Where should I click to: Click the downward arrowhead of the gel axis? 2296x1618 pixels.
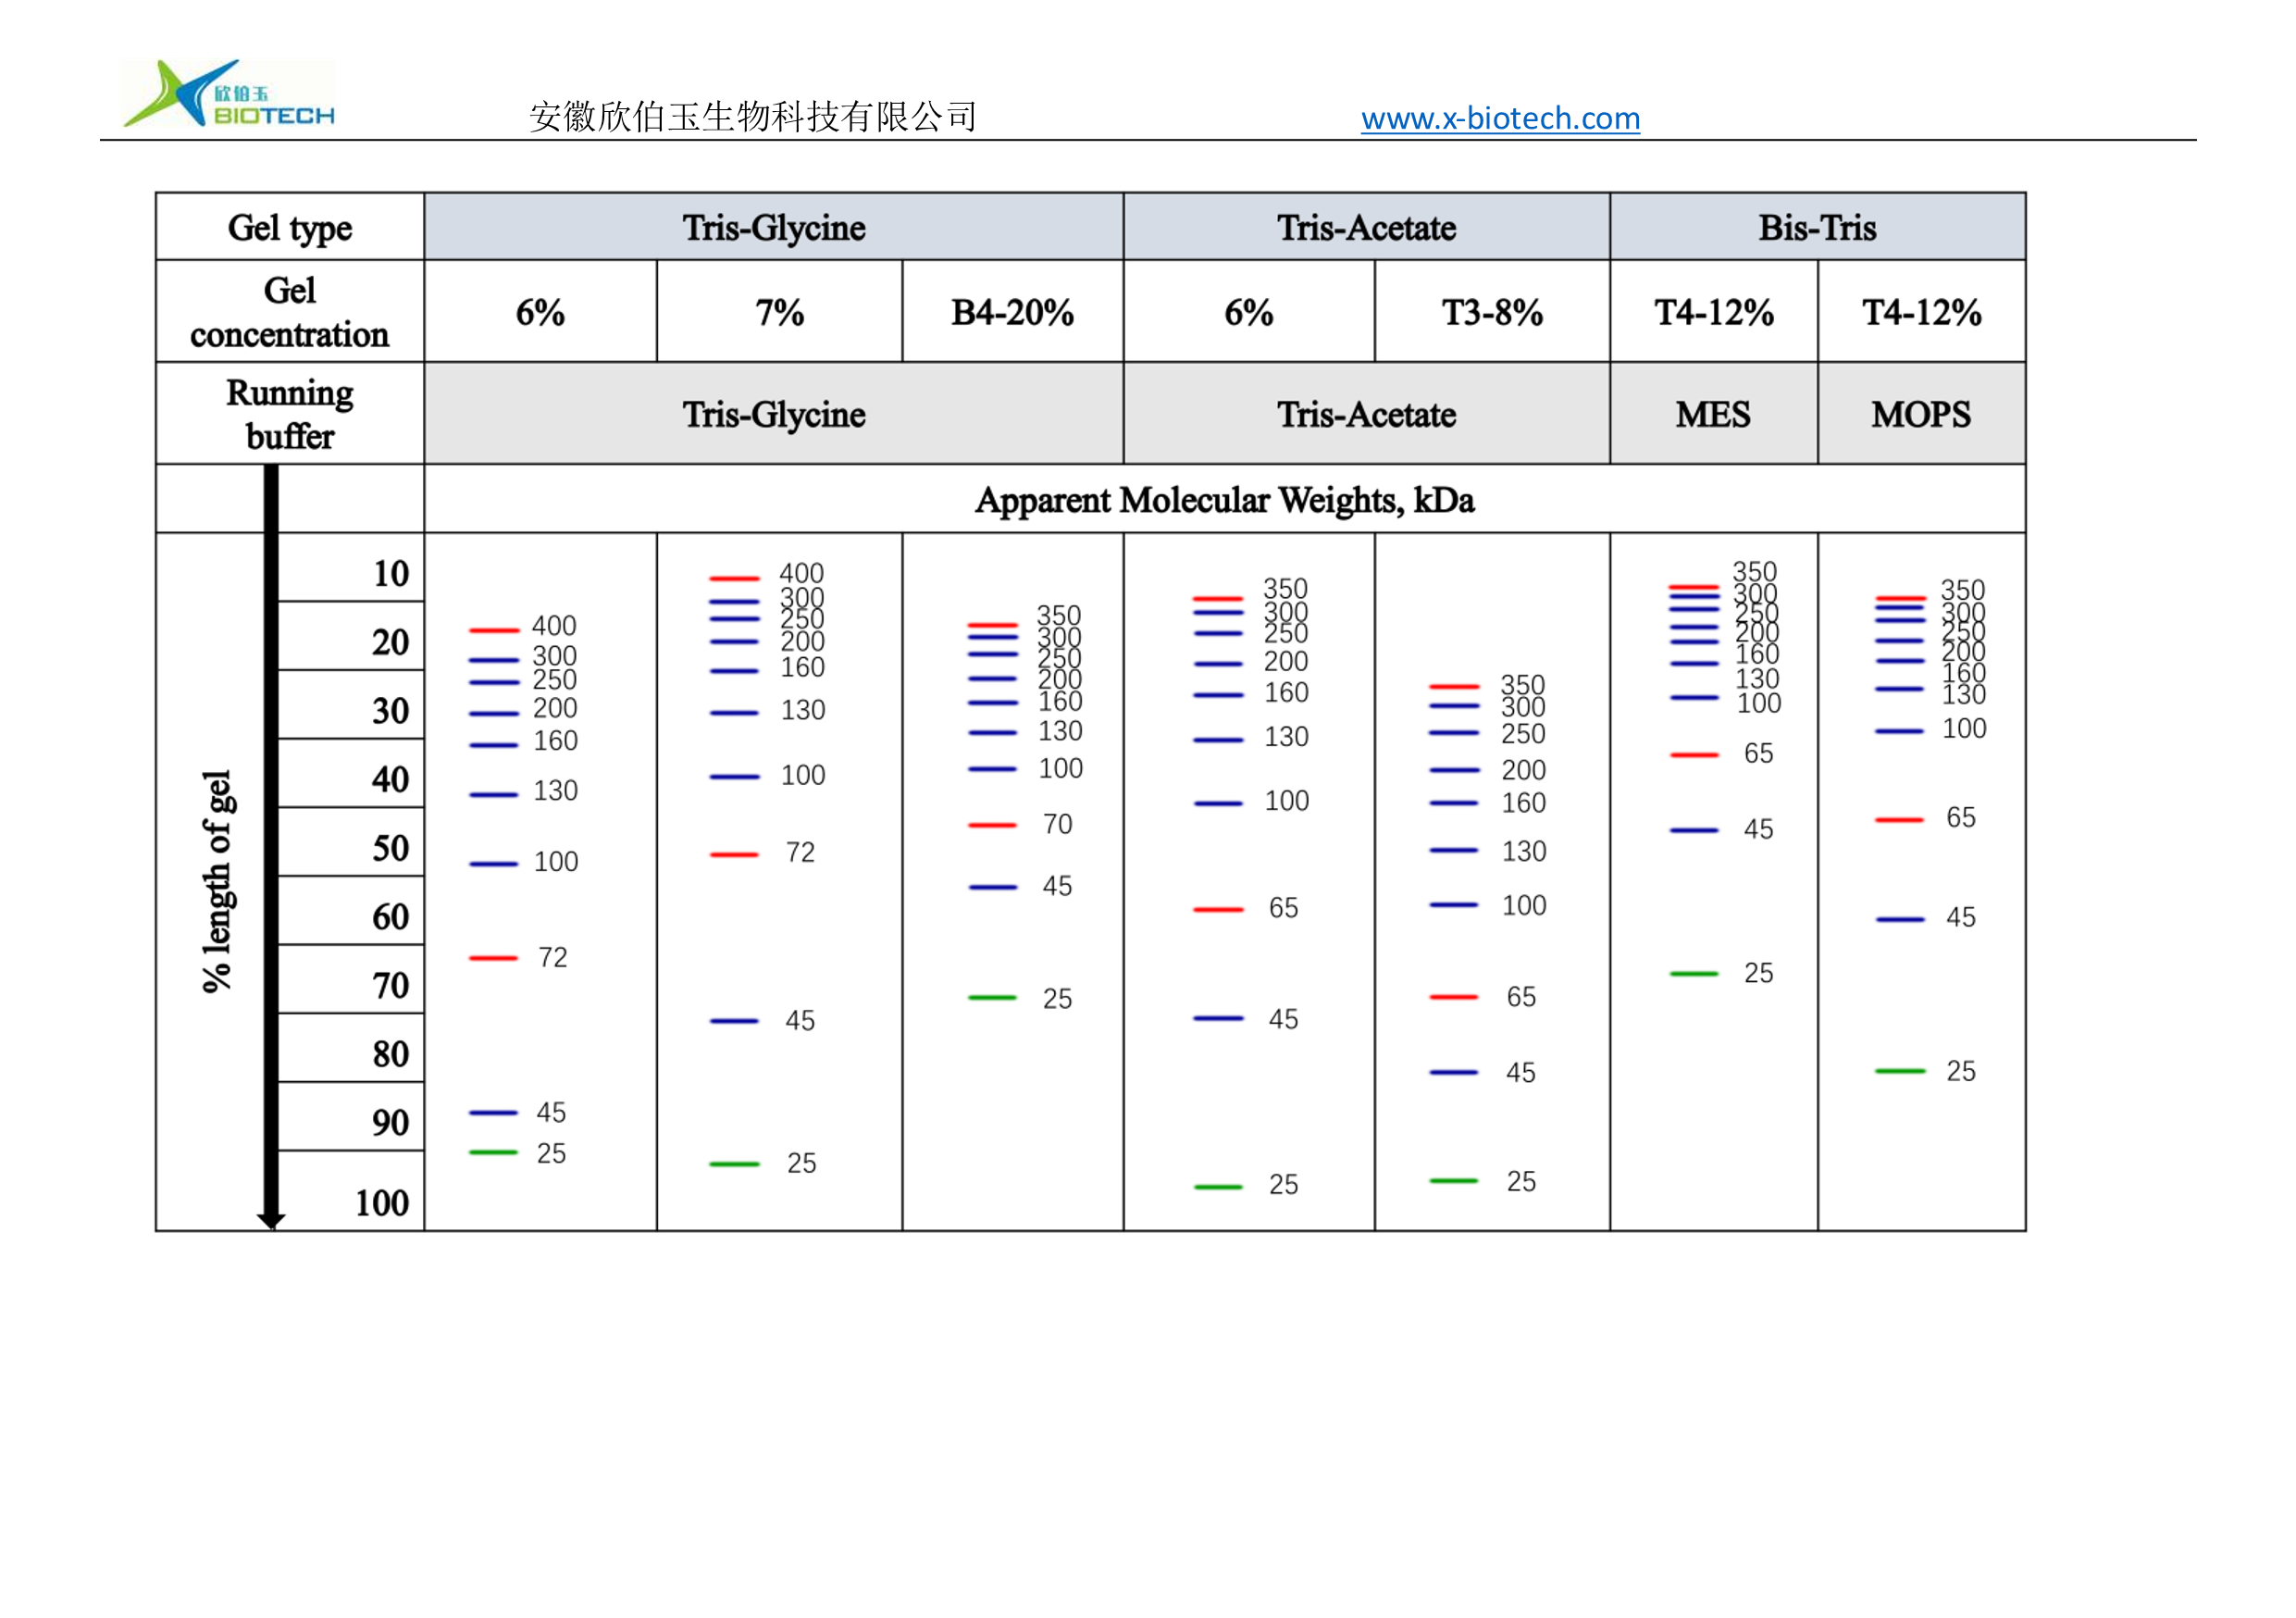pos(271,1220)
